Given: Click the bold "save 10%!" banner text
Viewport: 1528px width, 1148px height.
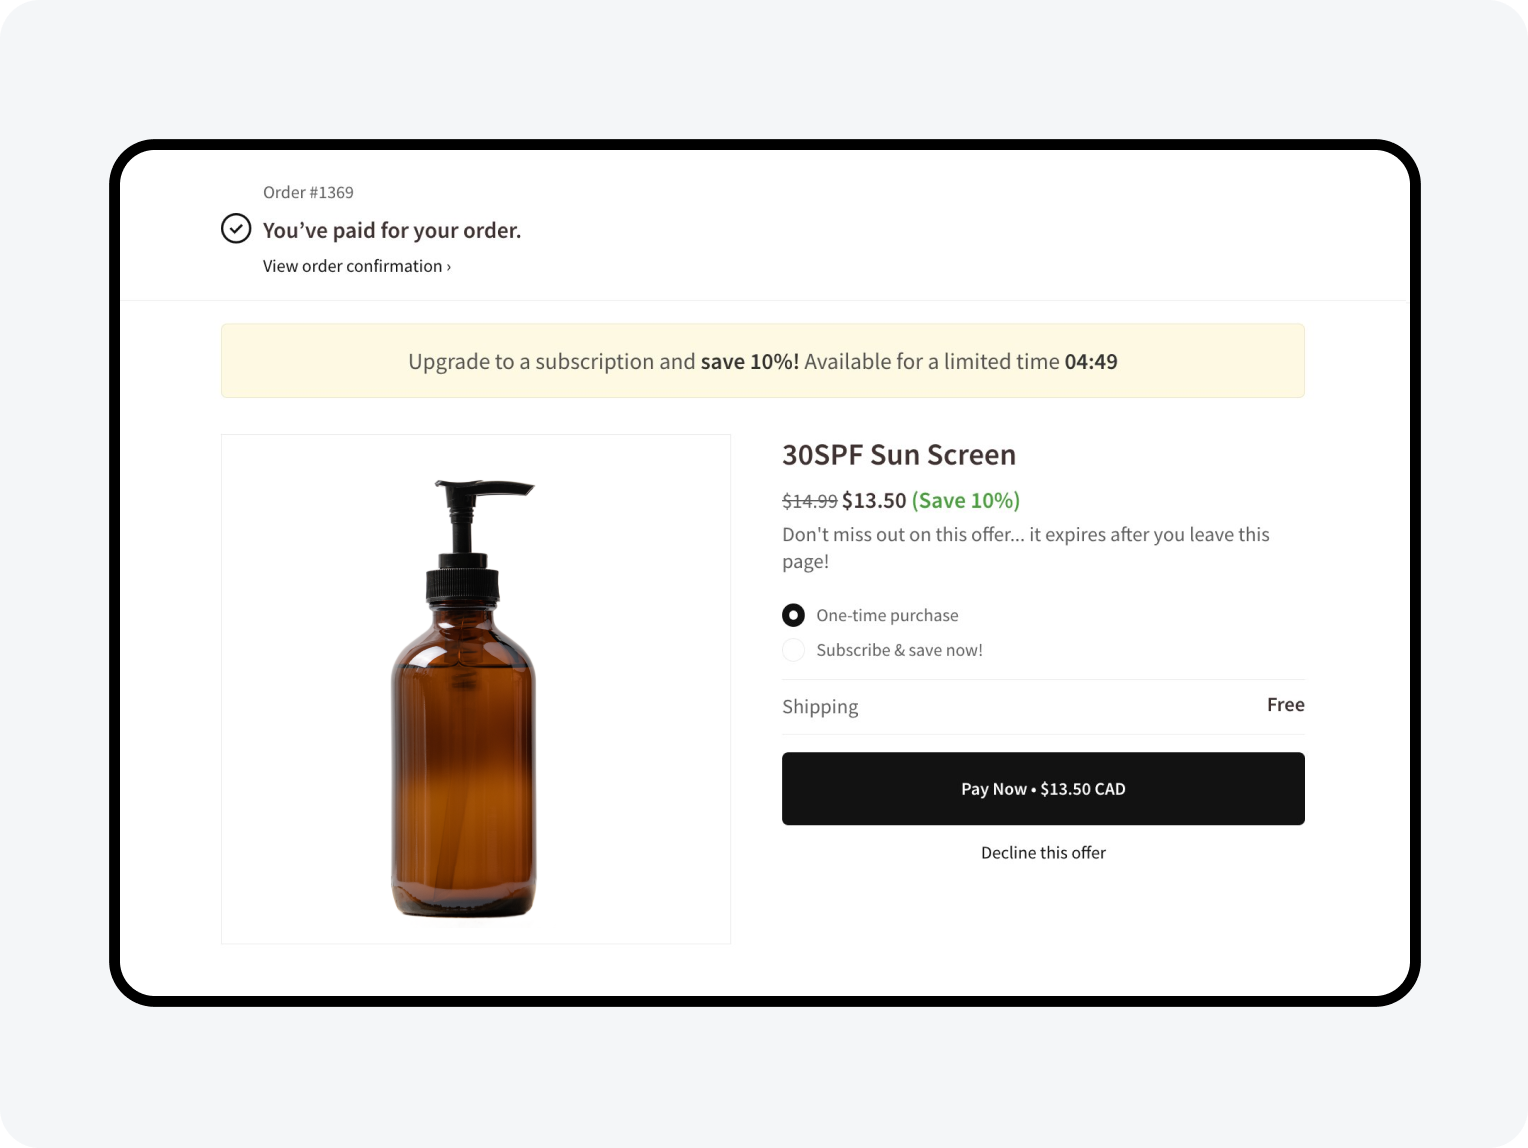Looking at the screenshot, I should click(750, 362).
